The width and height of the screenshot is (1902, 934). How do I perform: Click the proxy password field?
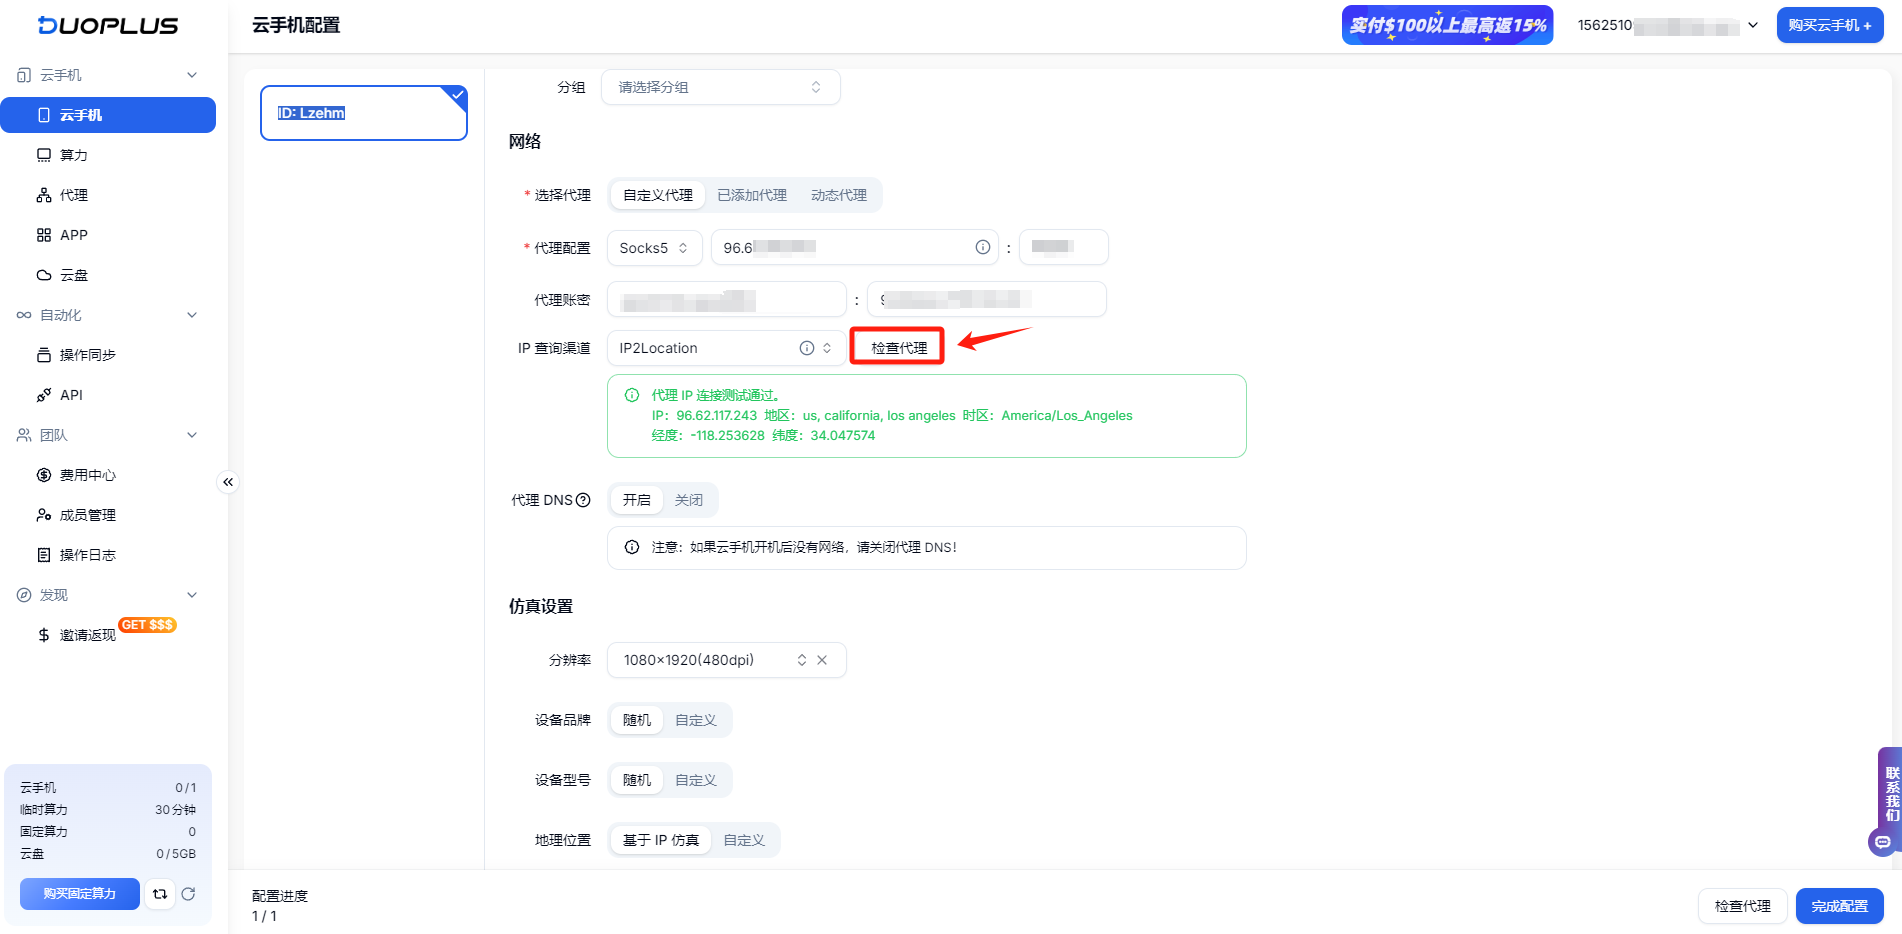(x=987, y=300)
